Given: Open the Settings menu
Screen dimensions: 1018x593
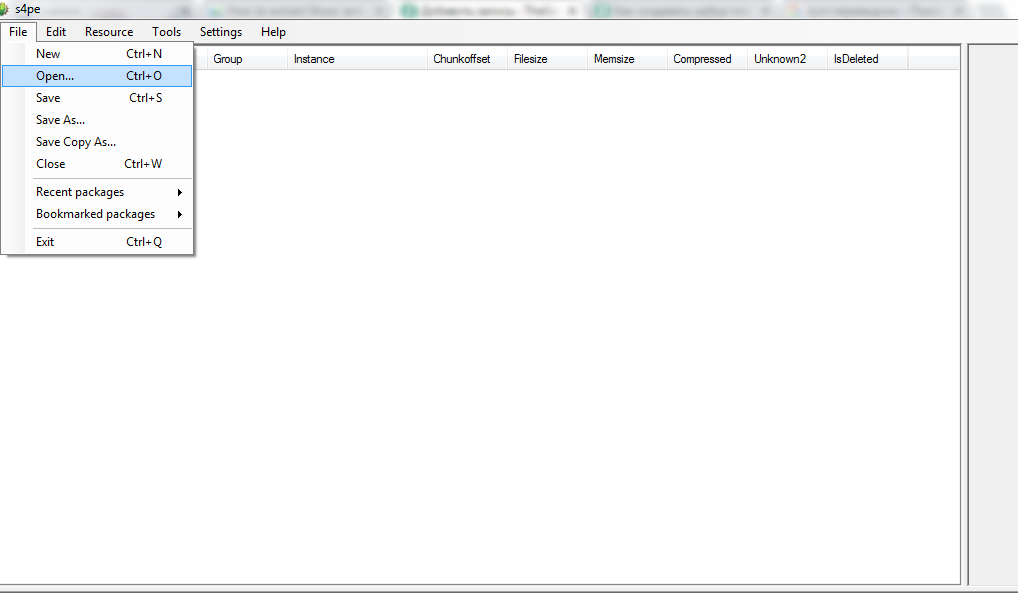Looking at the screenshot, I should coord(221,32).
